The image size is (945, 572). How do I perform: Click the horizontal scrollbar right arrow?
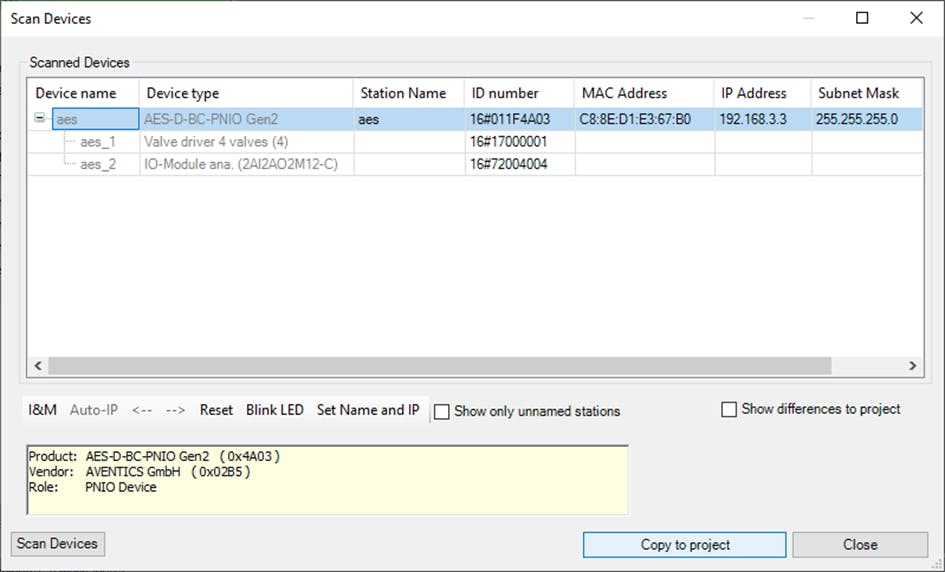coord(911,367)
